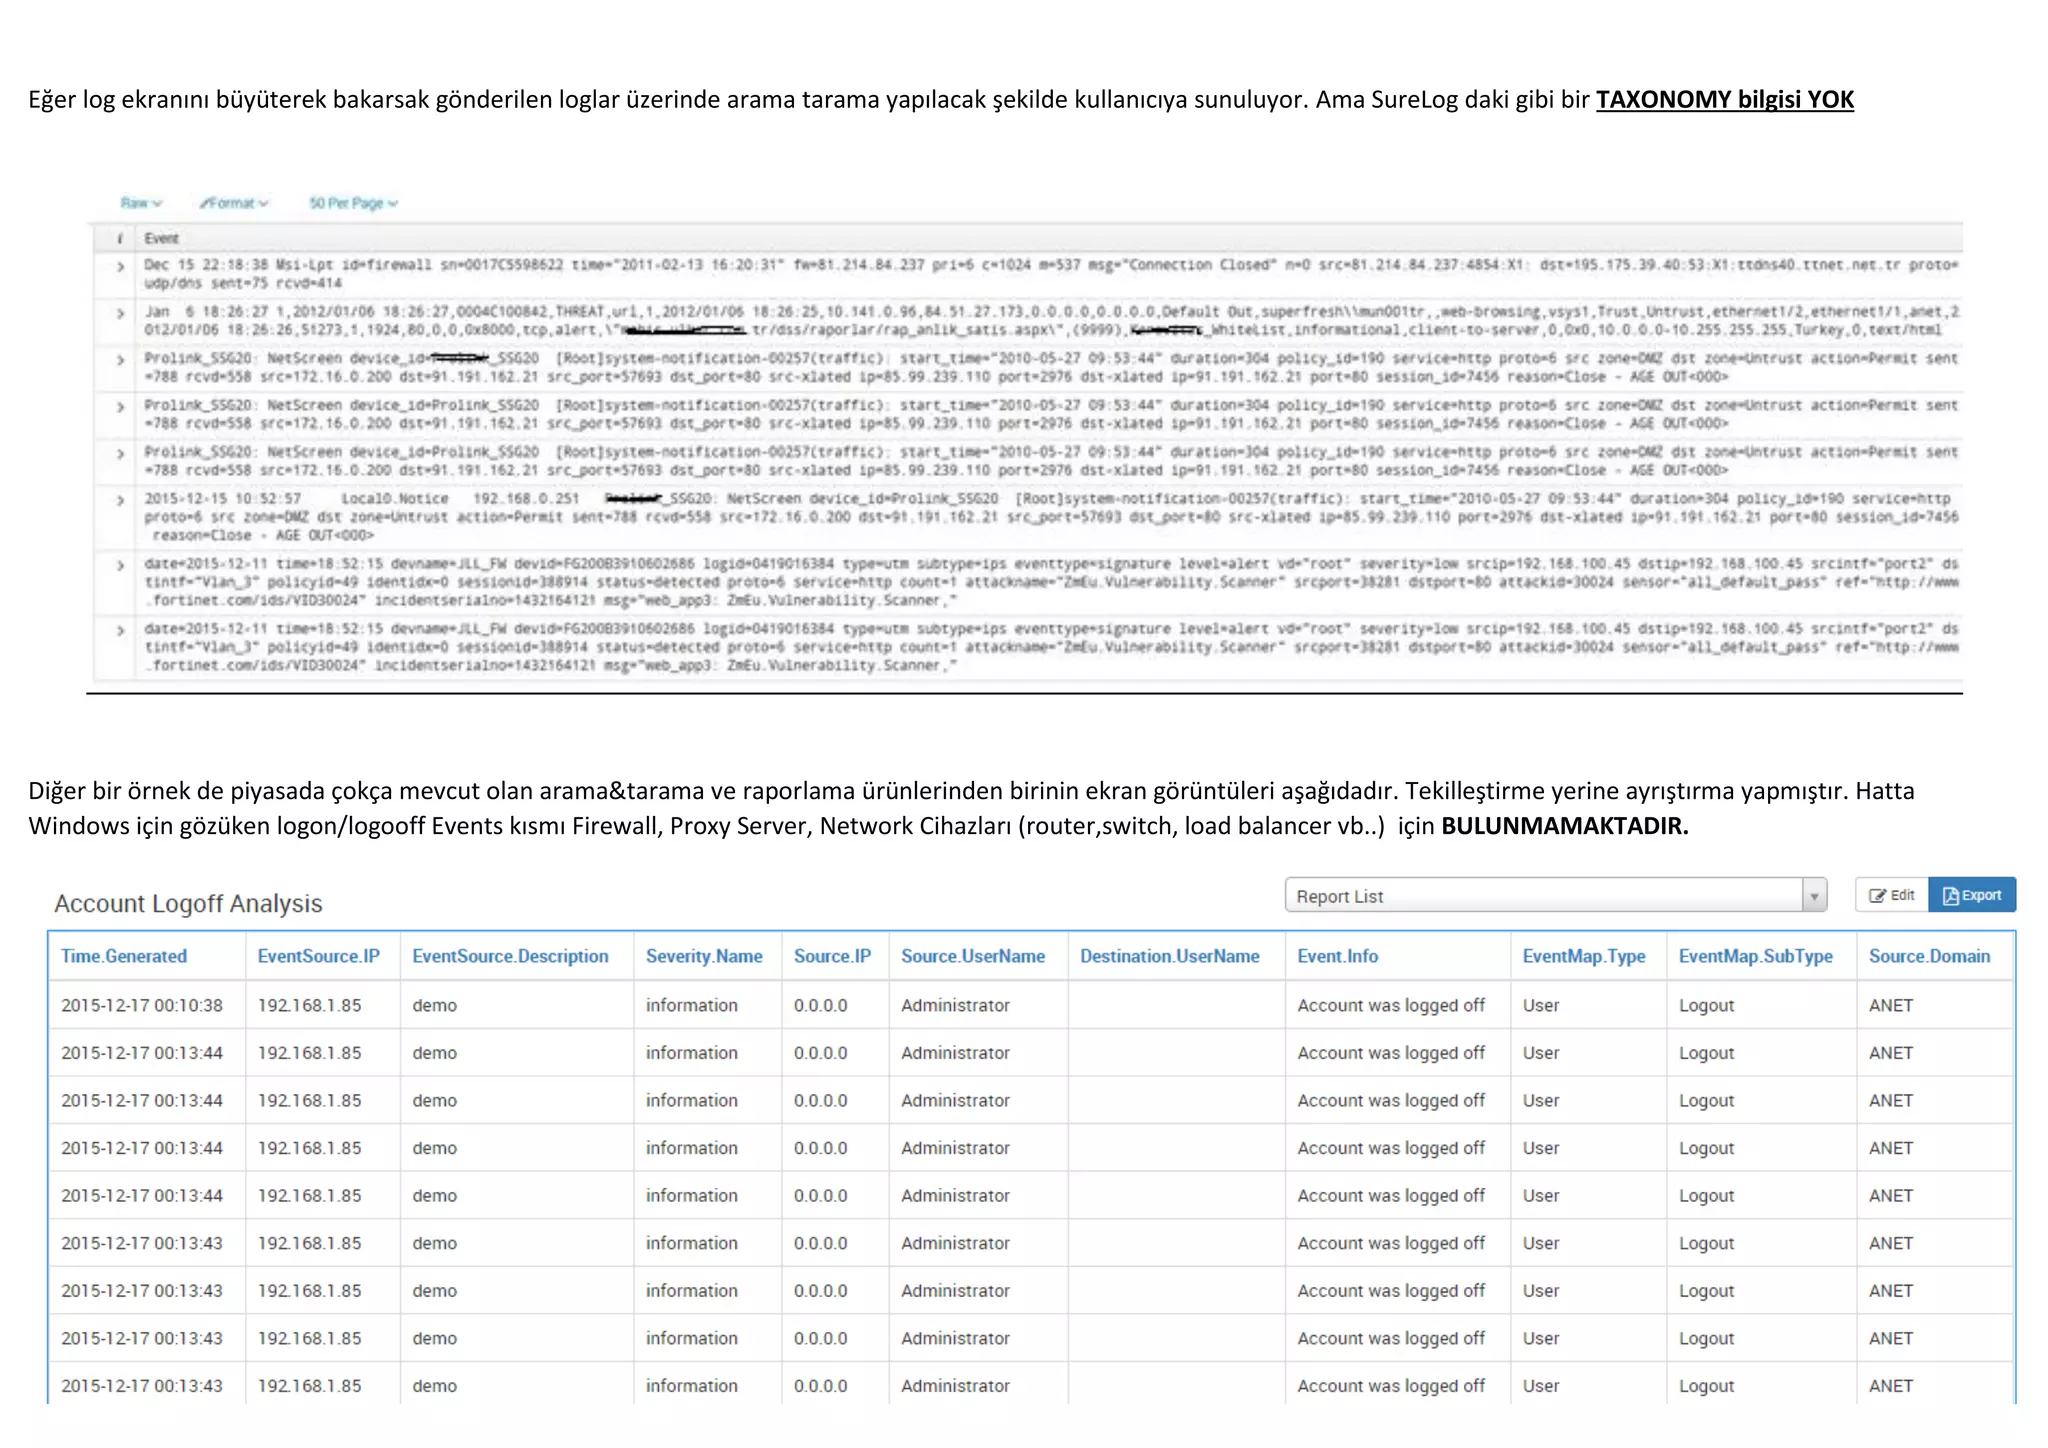This screenshot has width=2048, height=1448.
Task: Open the Format dropdown menu
Action: pyautogui.click(x=234, y=203)
